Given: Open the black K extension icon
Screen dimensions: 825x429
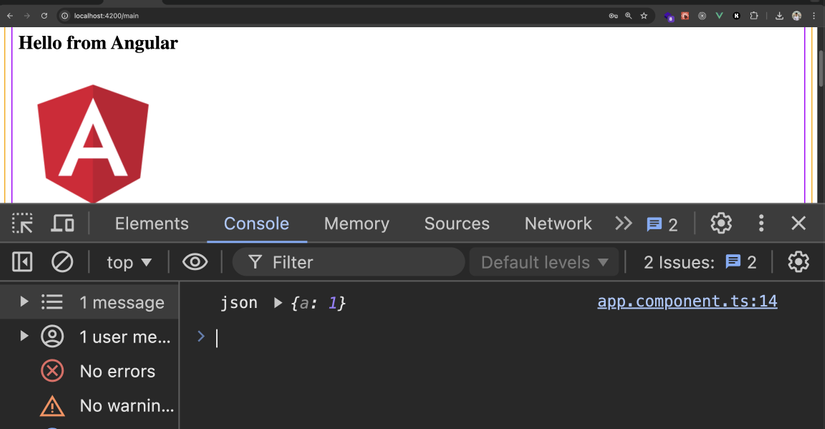Looking at the screenshot, I should pos(737,16).
